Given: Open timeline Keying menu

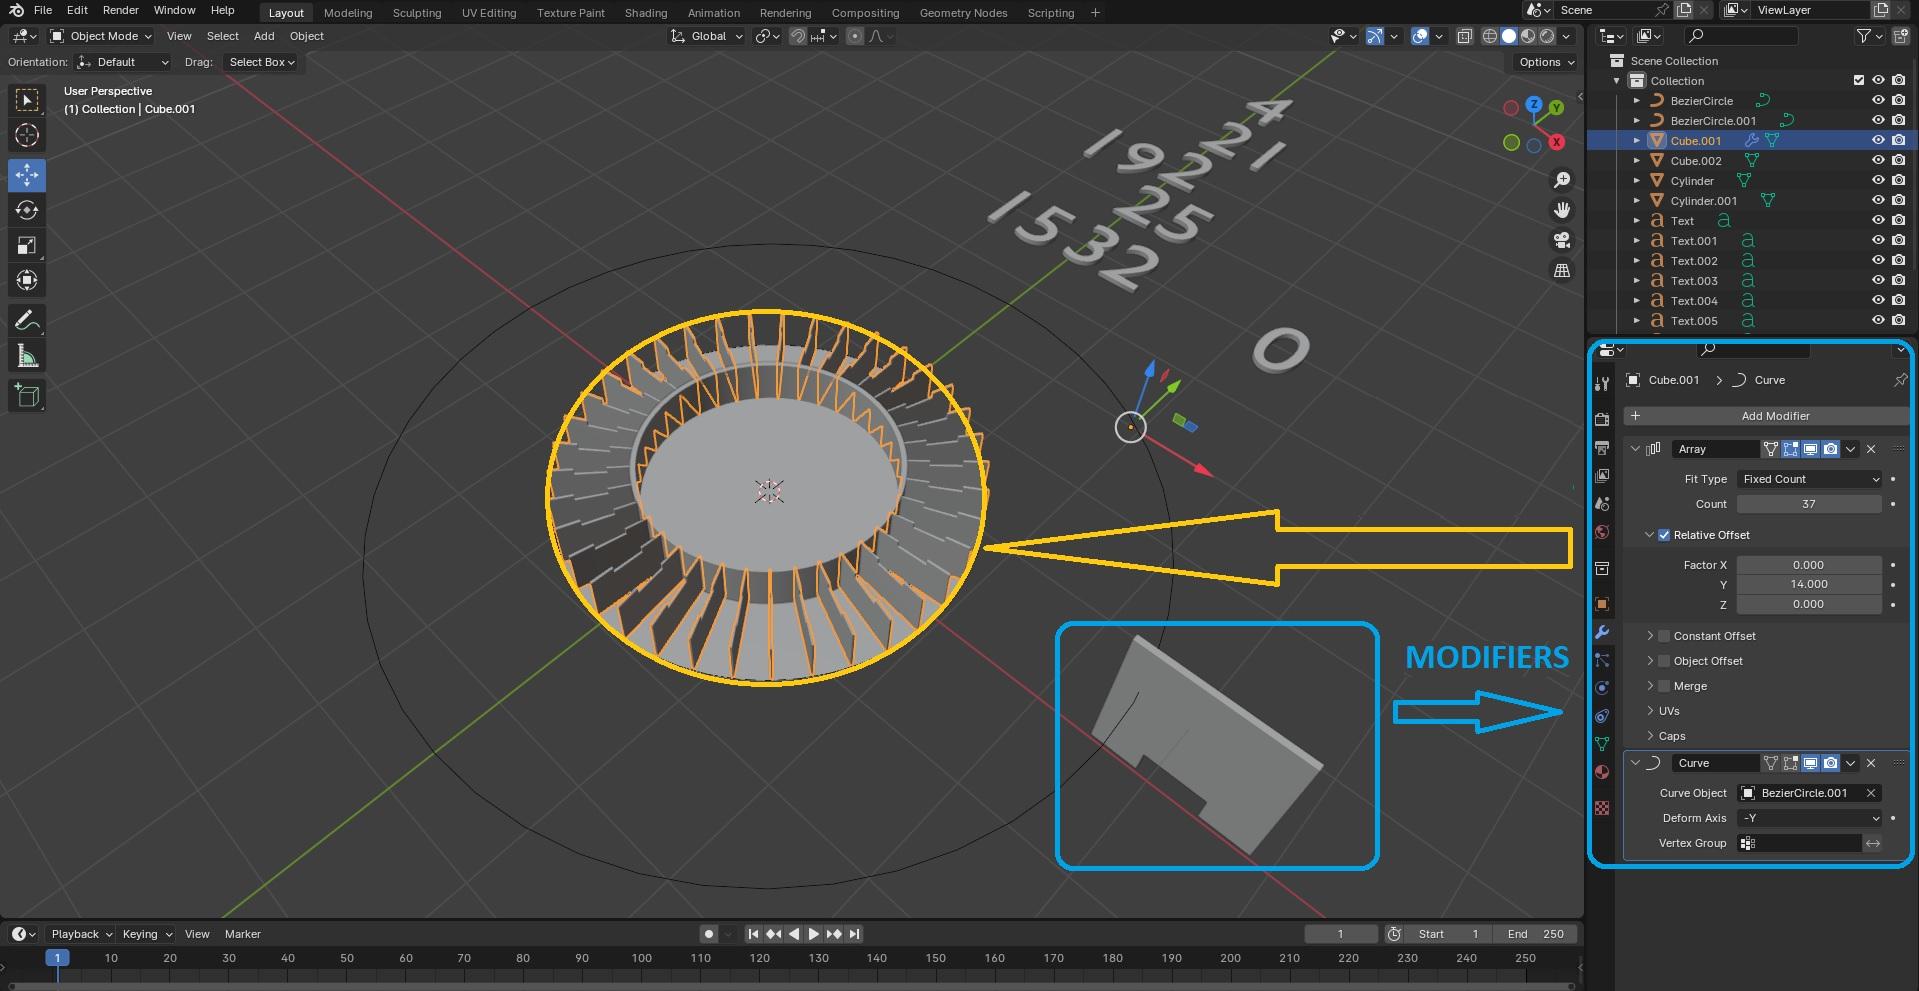Looking at the screenshot, I should 146,934.
